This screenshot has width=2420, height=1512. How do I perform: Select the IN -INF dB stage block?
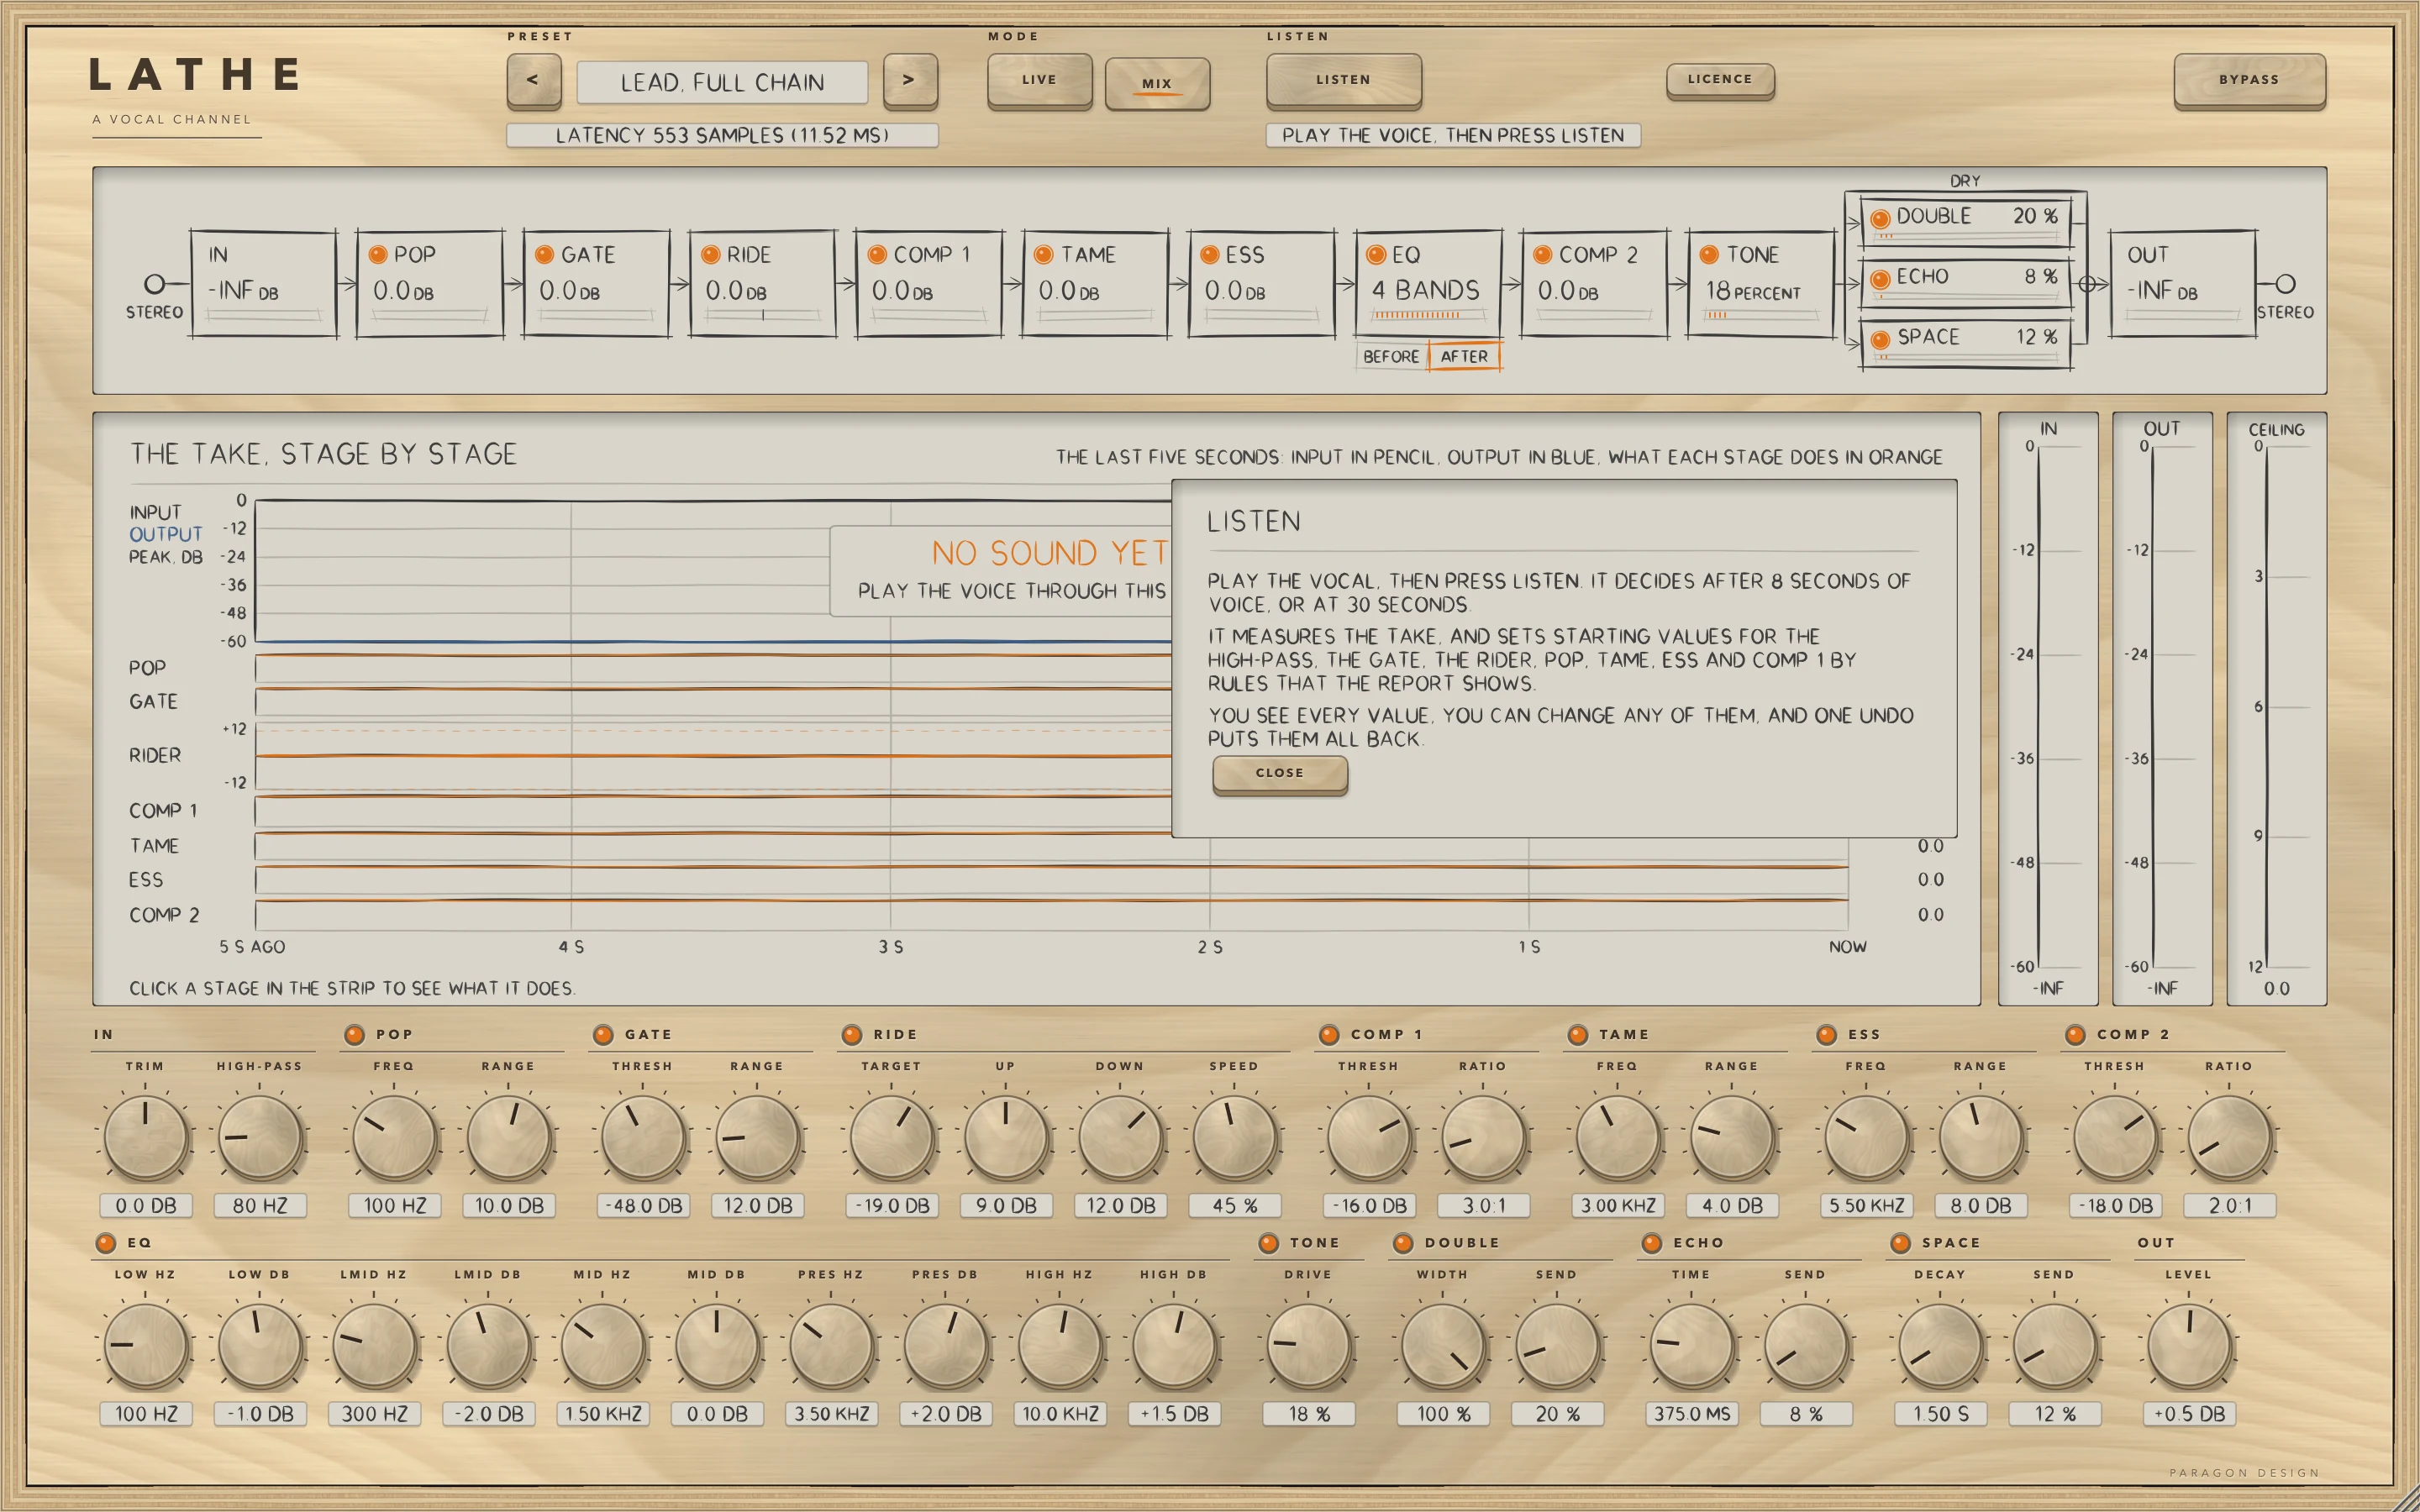click(x=263, y=284)
